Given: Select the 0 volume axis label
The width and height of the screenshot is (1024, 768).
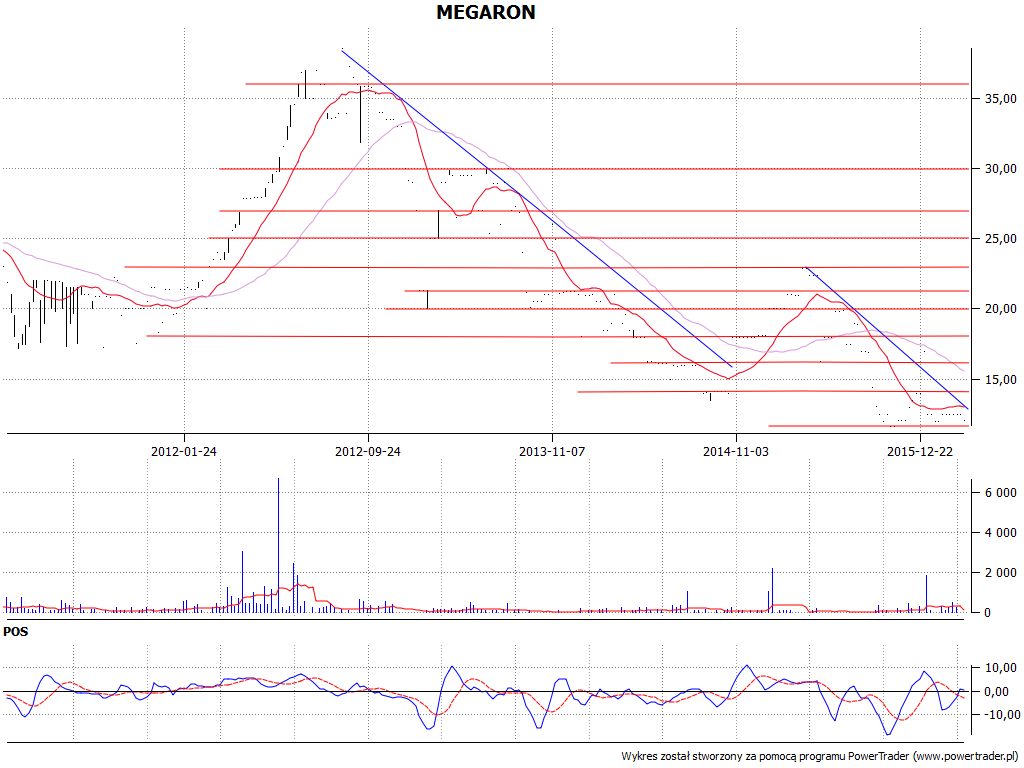Looking at the screenshot, I should coord(988,613).
